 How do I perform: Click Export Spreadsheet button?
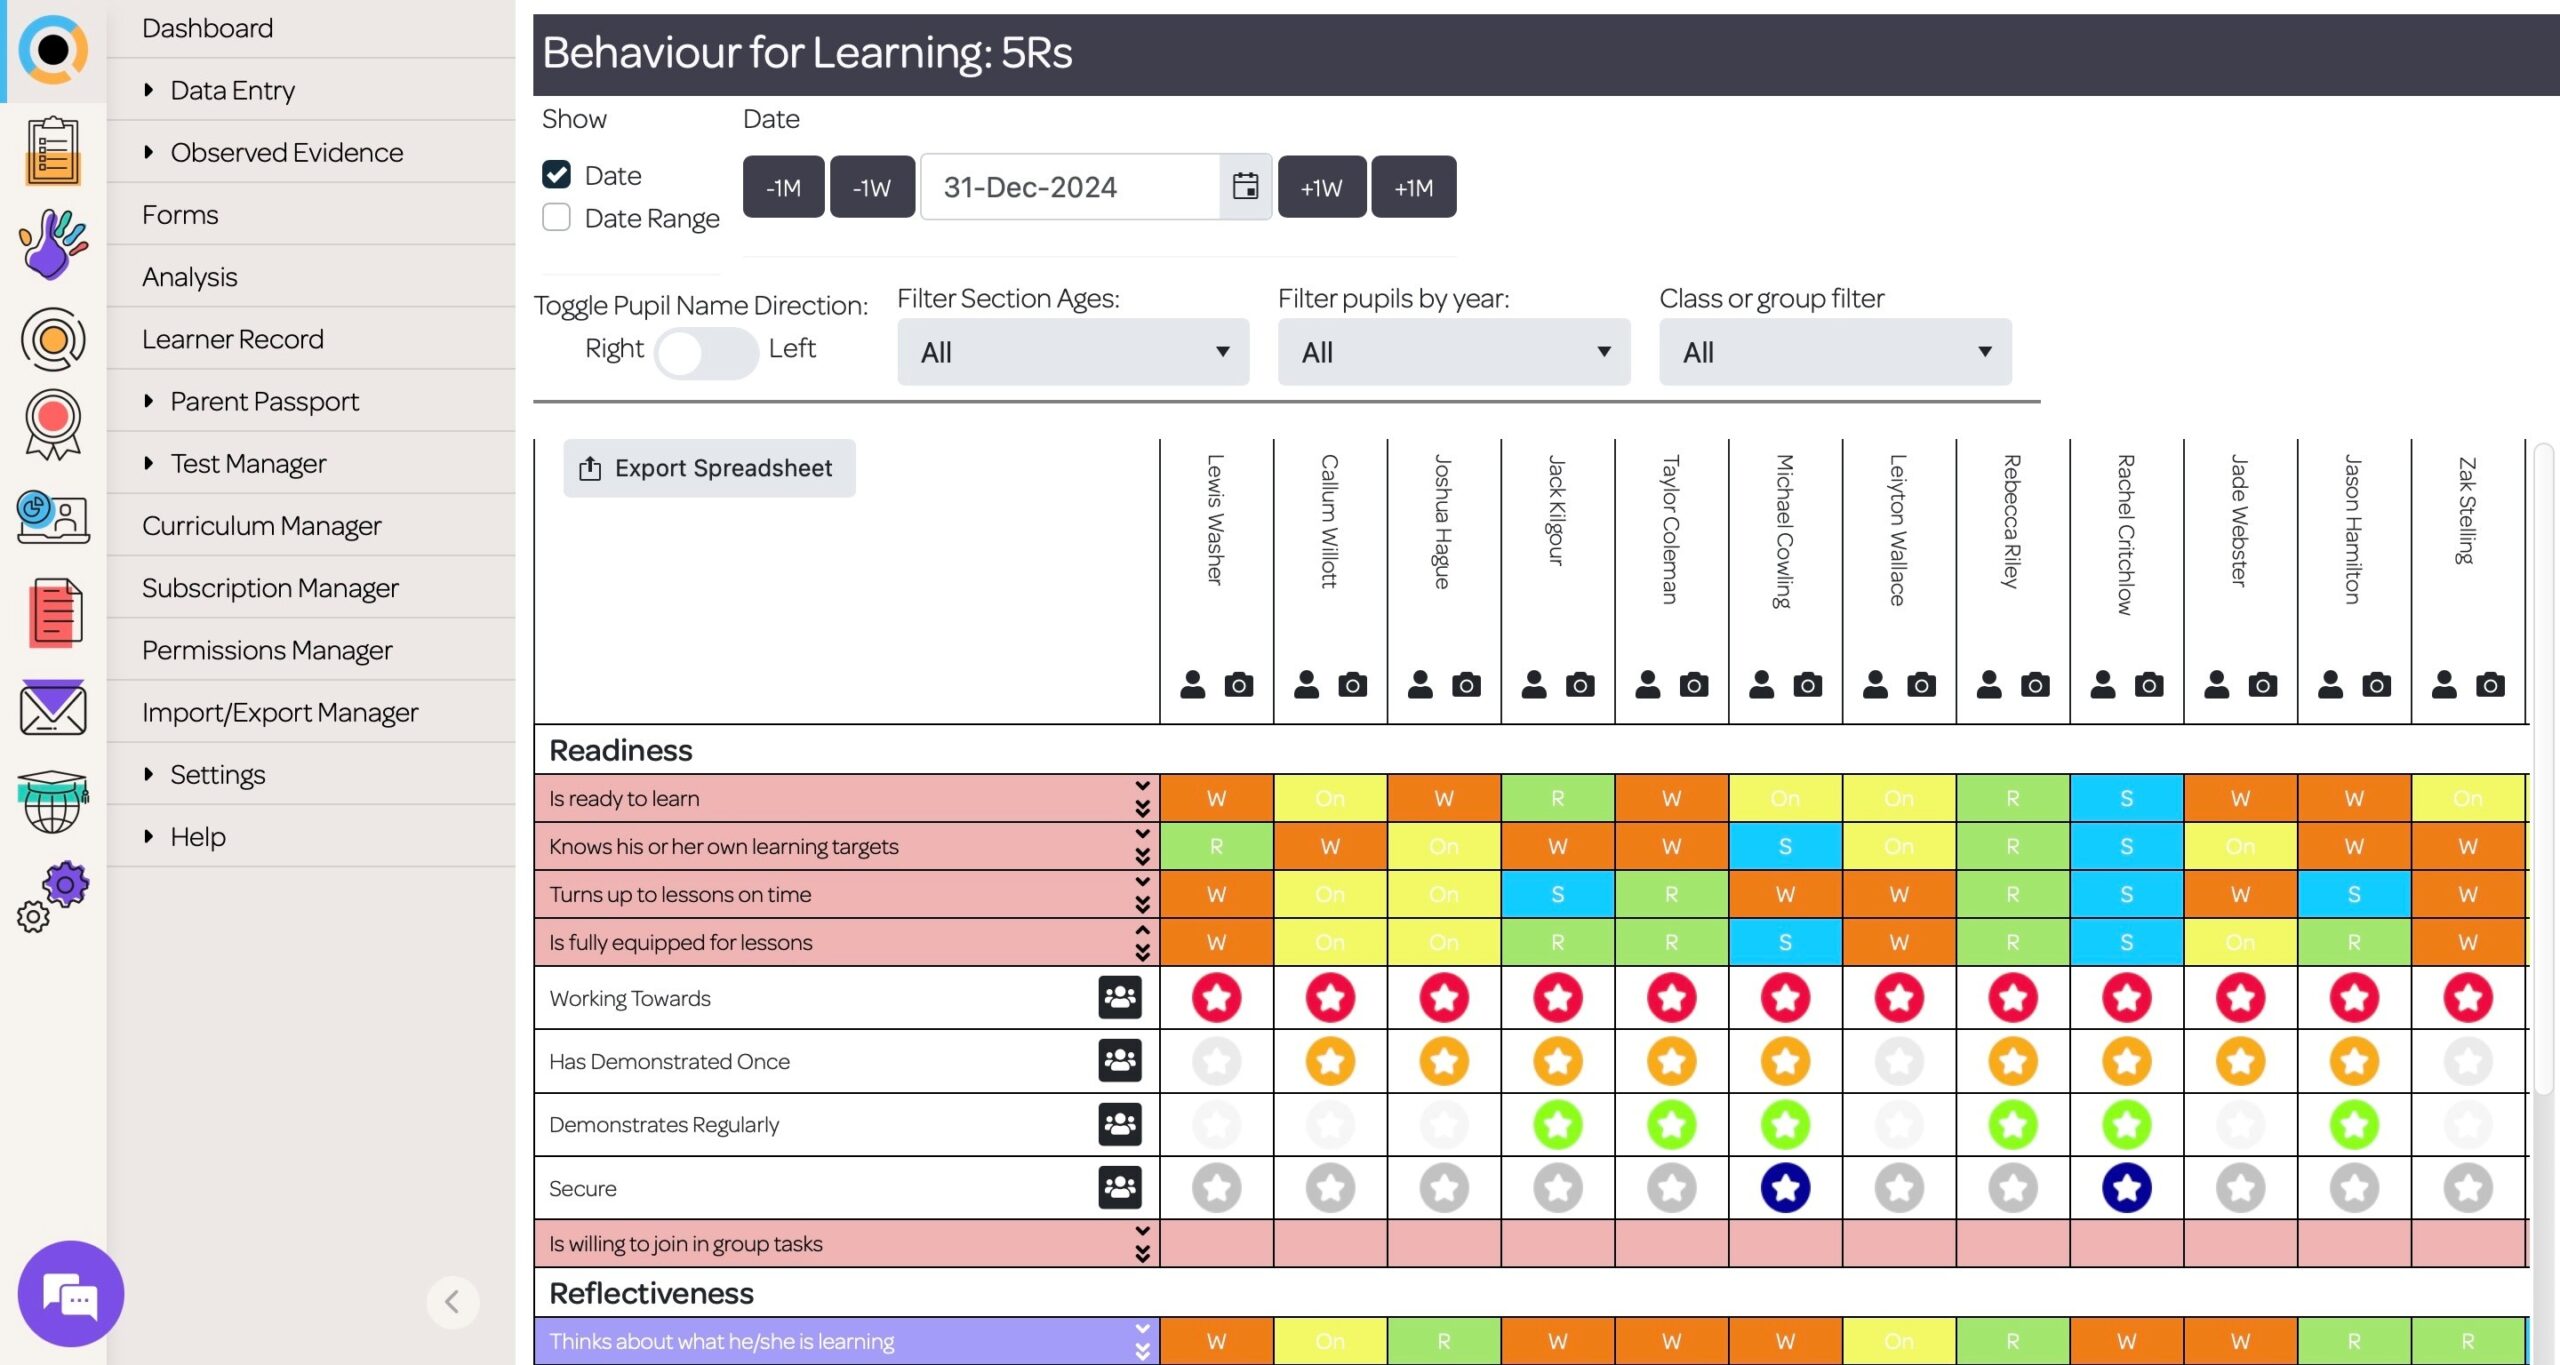[x=708, y=468]
